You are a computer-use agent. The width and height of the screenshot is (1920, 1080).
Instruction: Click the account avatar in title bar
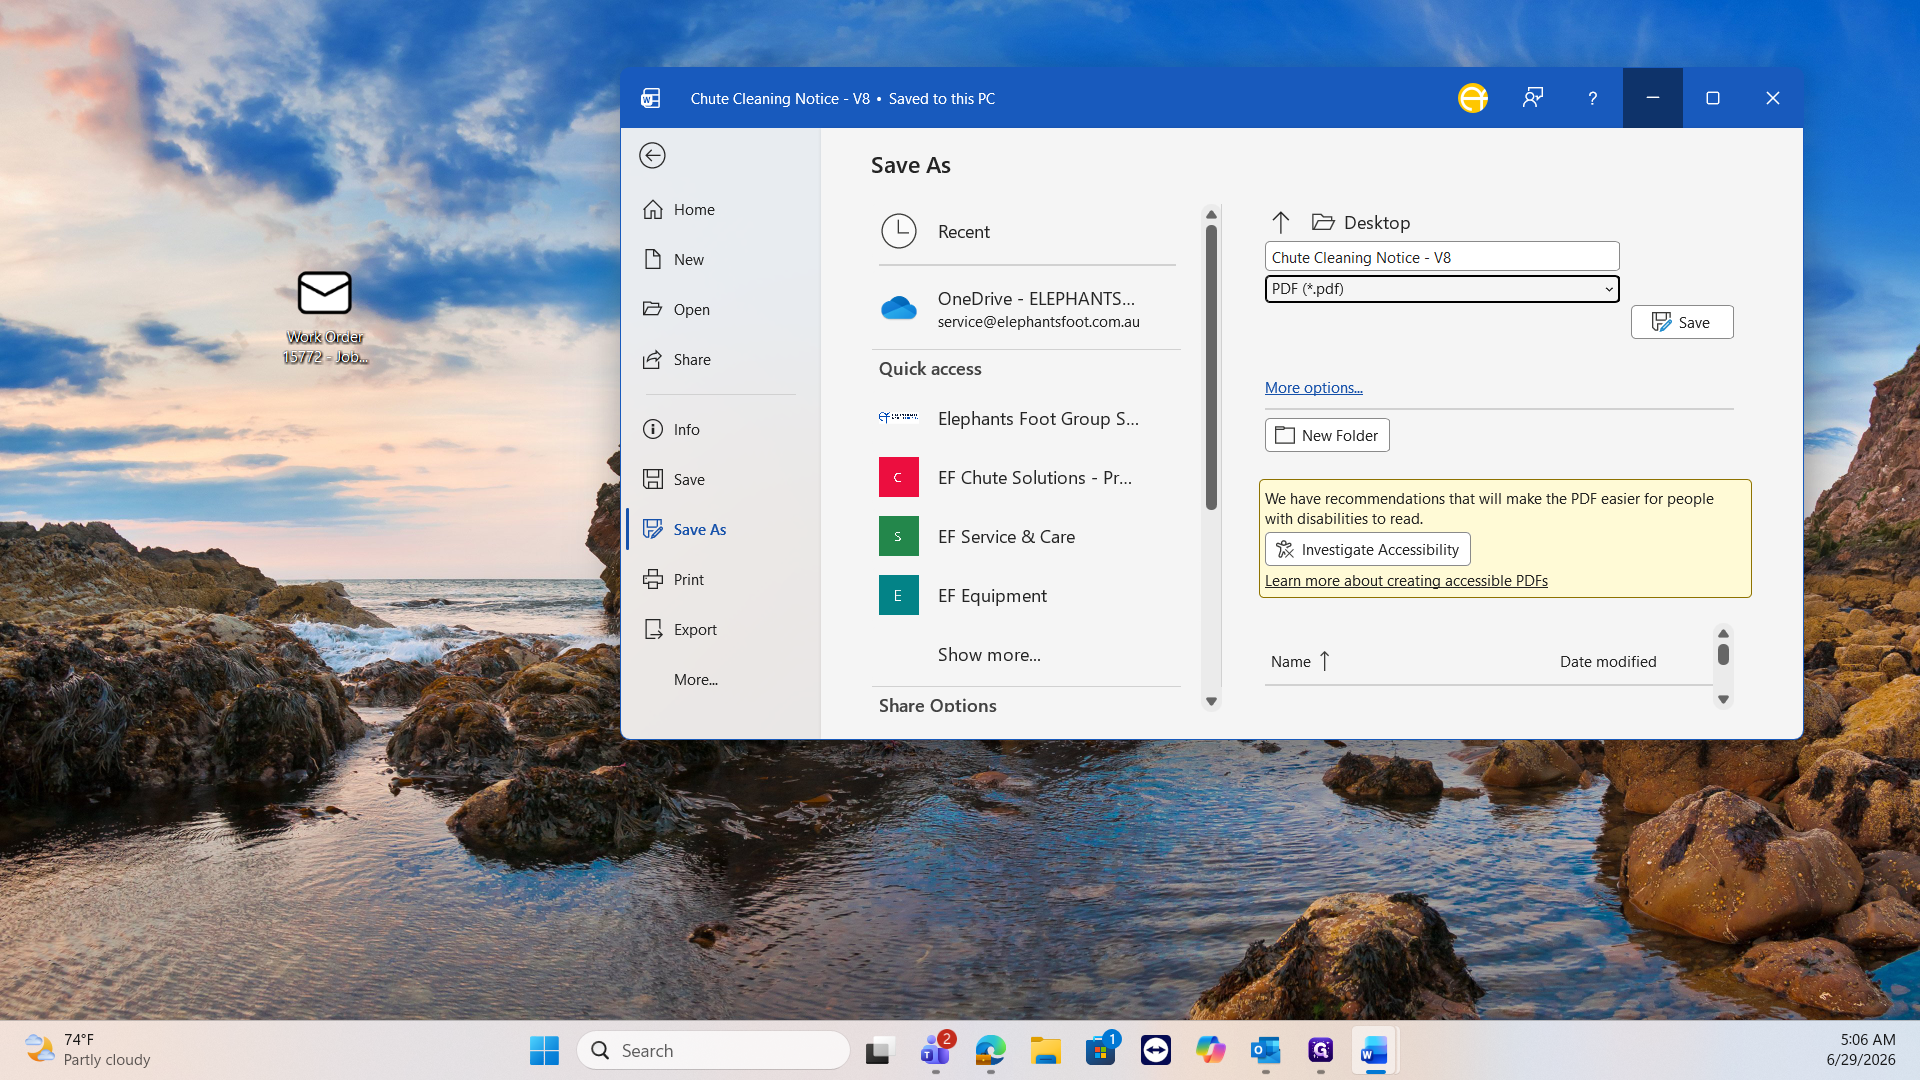1472,98
